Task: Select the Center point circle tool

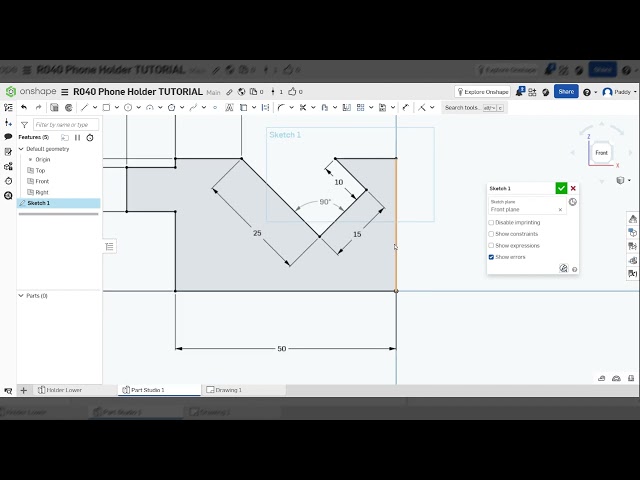Action: point(128,107)
